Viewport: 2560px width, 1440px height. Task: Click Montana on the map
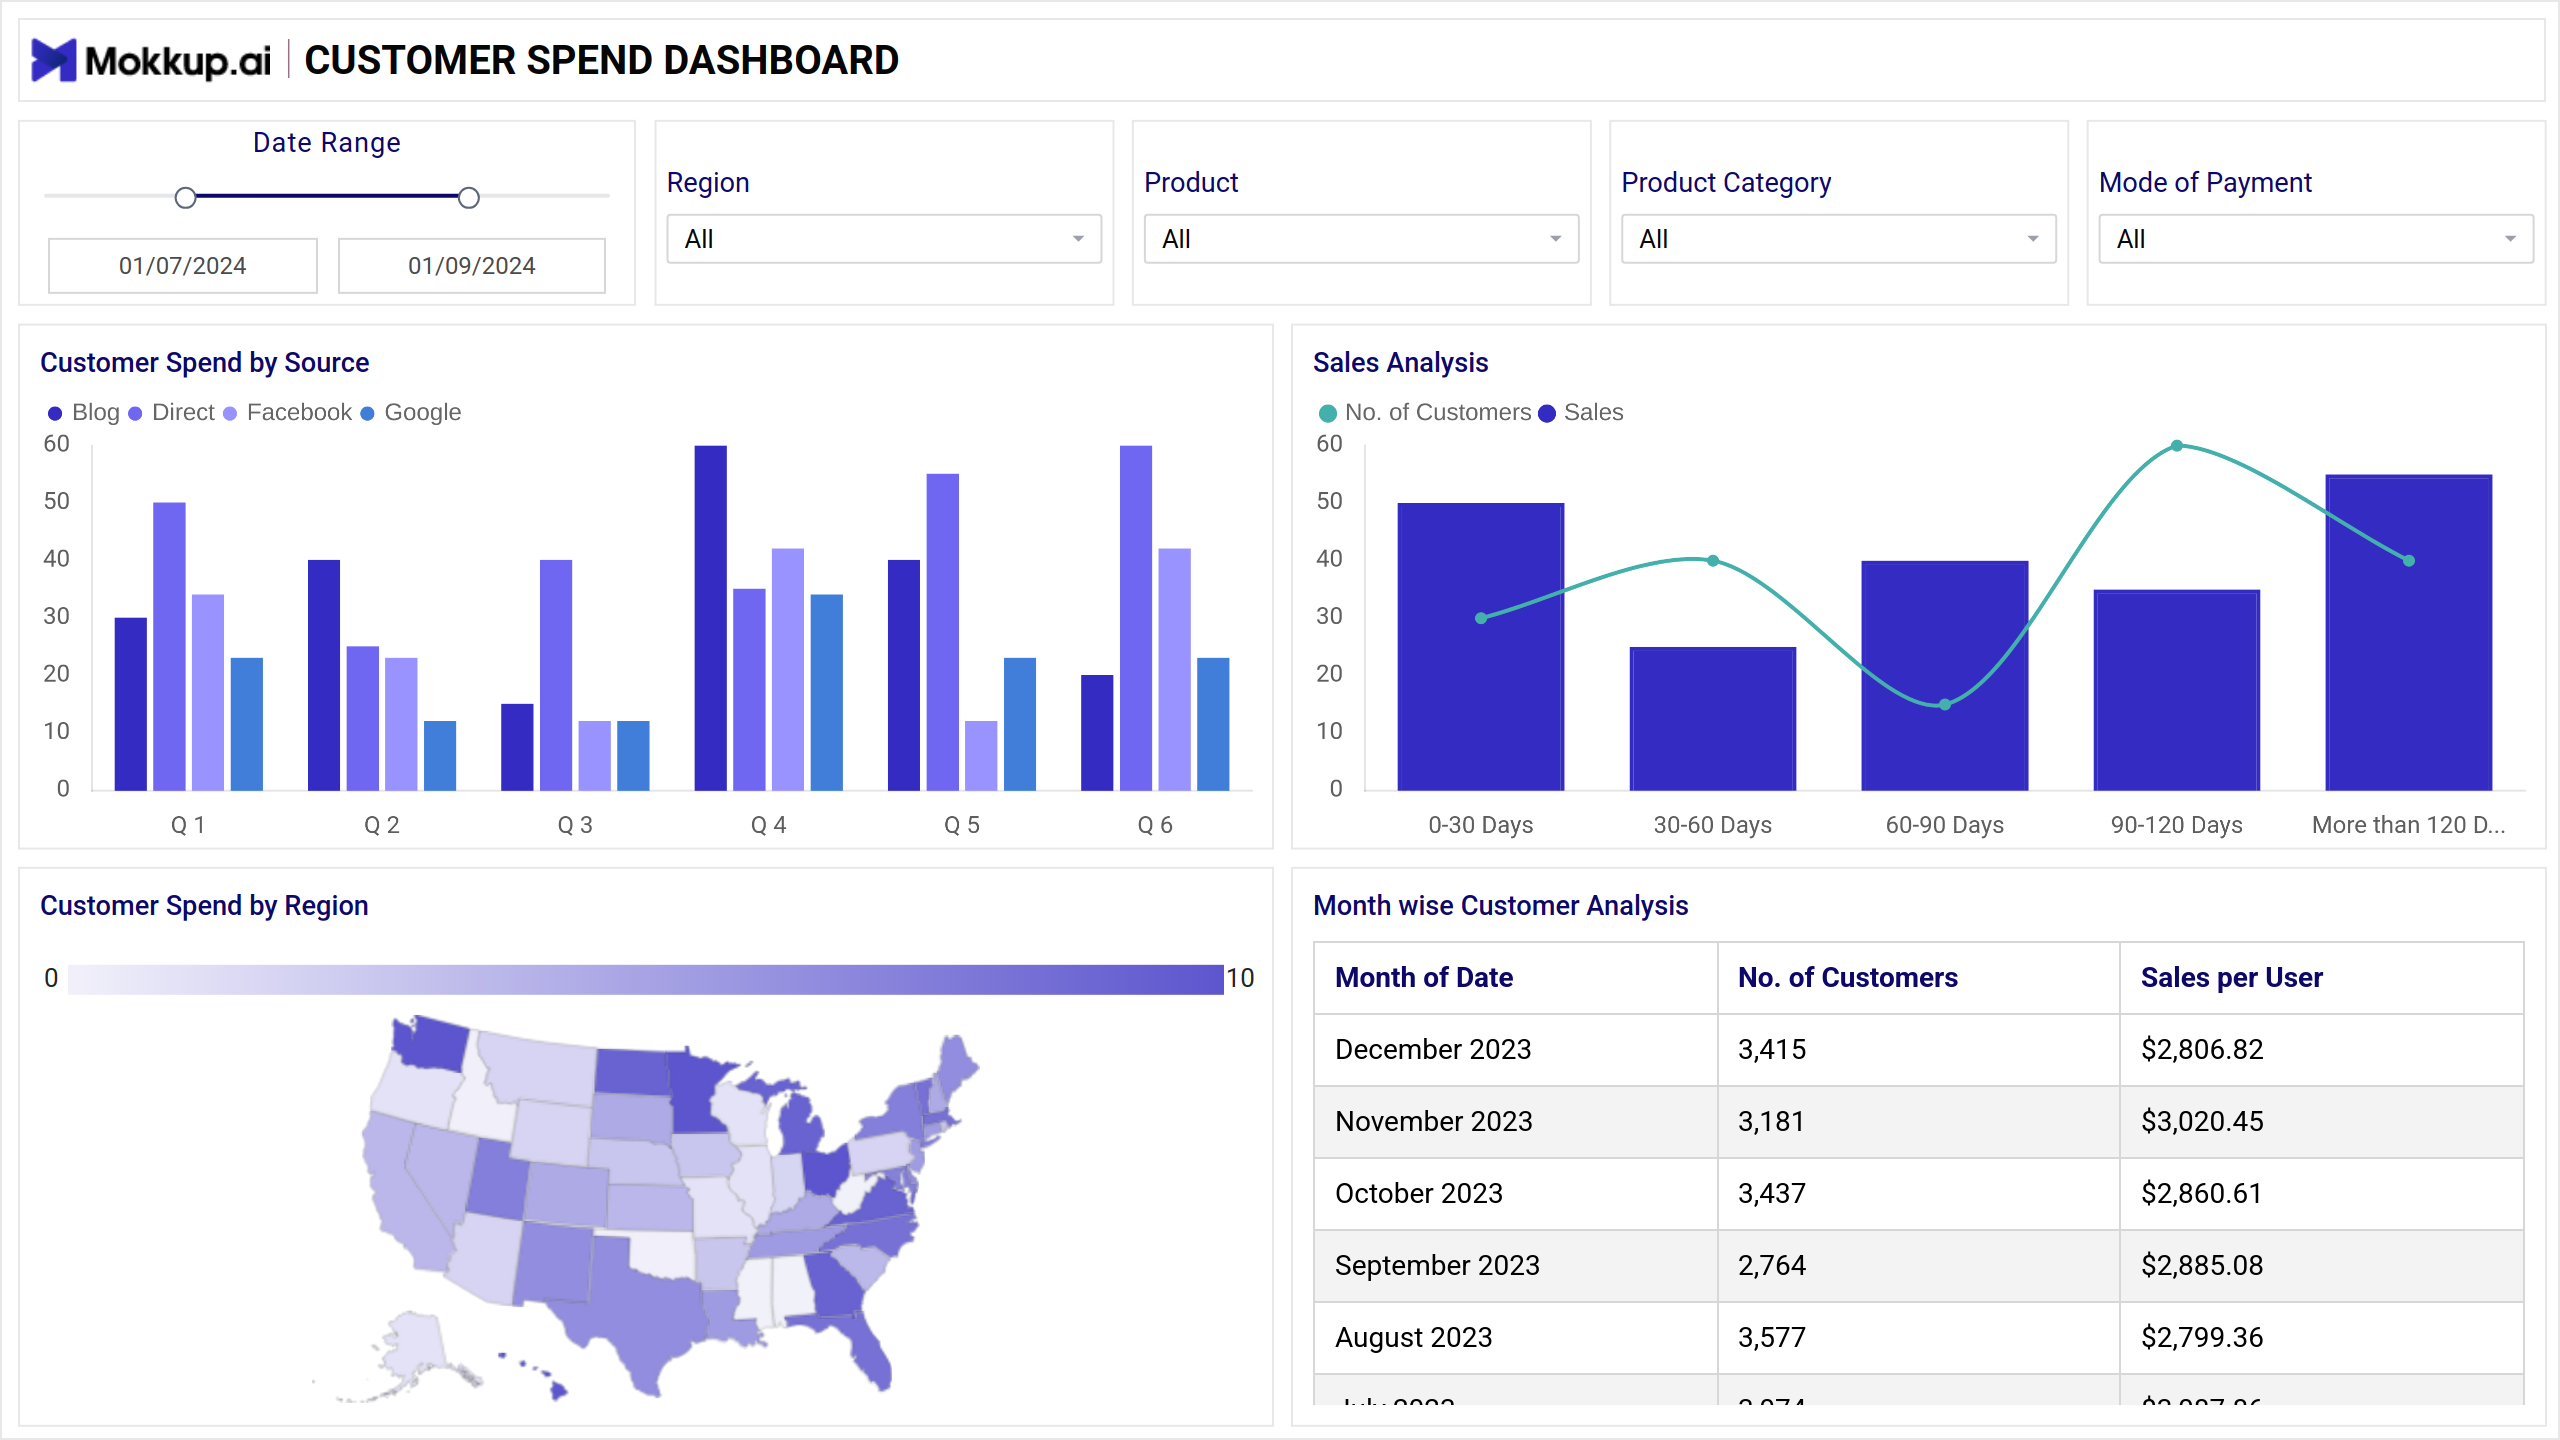pos(540,1068)
